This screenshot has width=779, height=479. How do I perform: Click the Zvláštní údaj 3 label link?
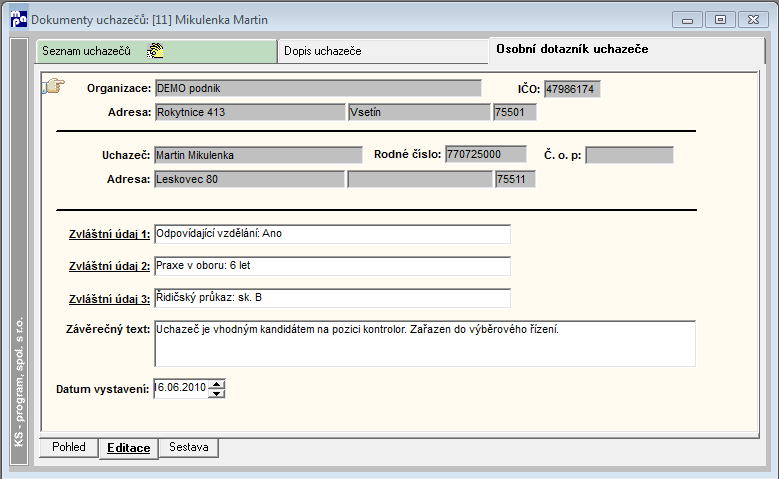(x=109, y=299)
